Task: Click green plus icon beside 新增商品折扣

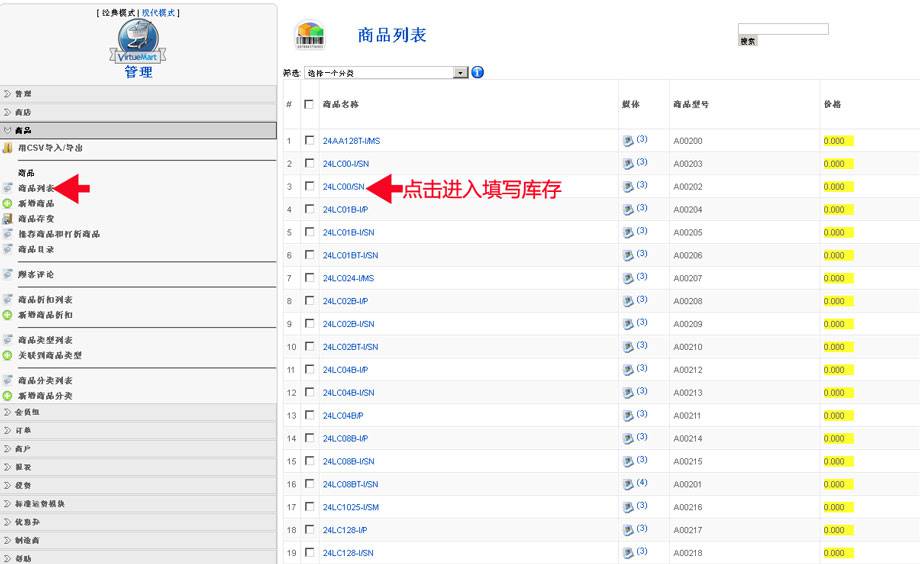Action: (8, 315)
